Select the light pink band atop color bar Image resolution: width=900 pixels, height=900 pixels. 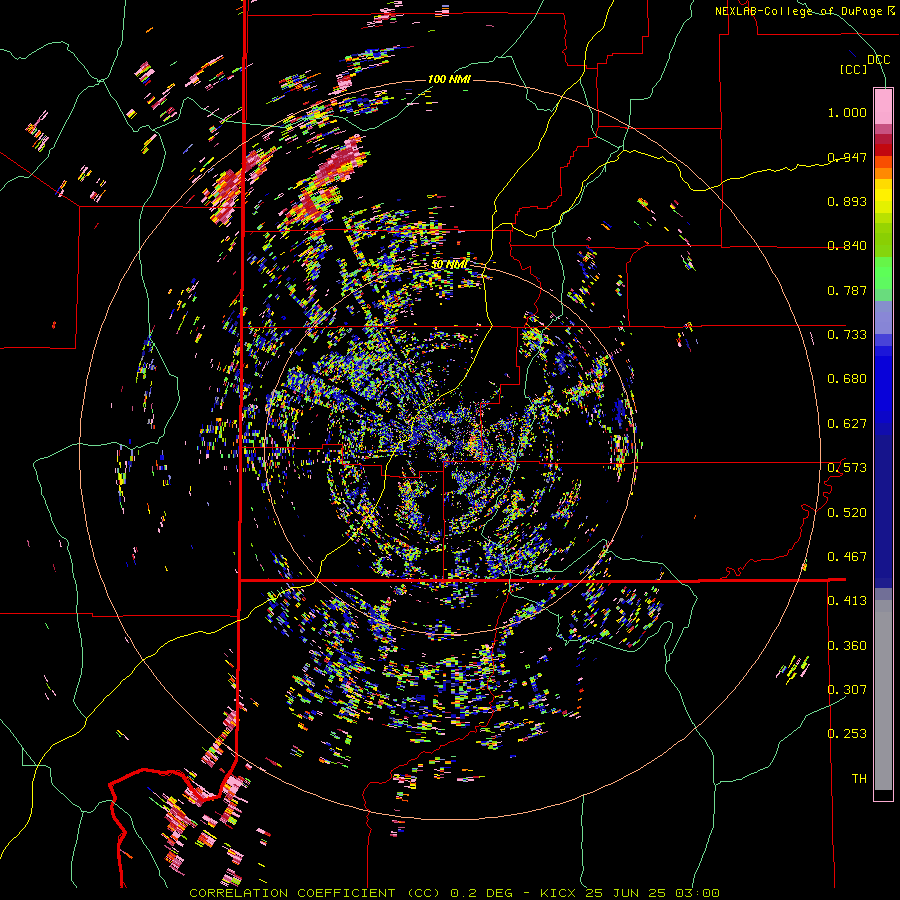pos(883,107)
